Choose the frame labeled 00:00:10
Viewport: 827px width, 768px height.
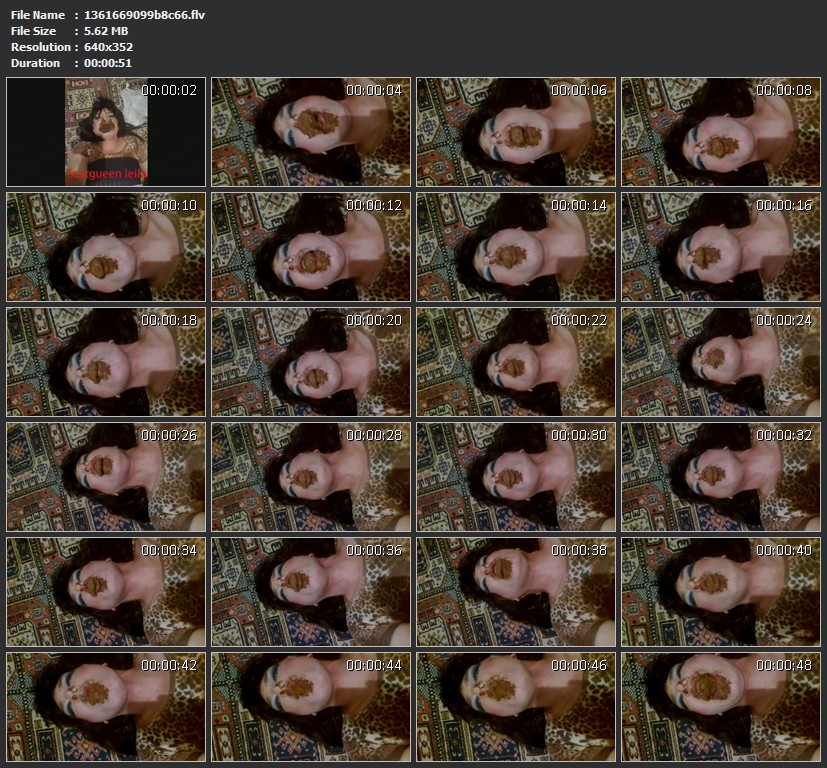(106, 247)
